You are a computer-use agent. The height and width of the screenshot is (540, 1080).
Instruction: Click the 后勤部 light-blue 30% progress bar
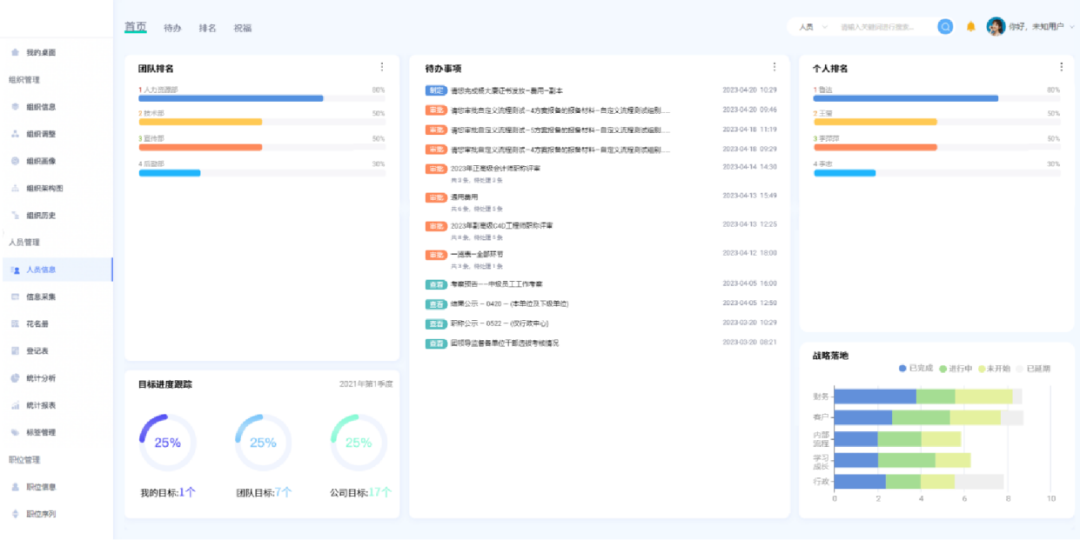(x=169, y=173)
